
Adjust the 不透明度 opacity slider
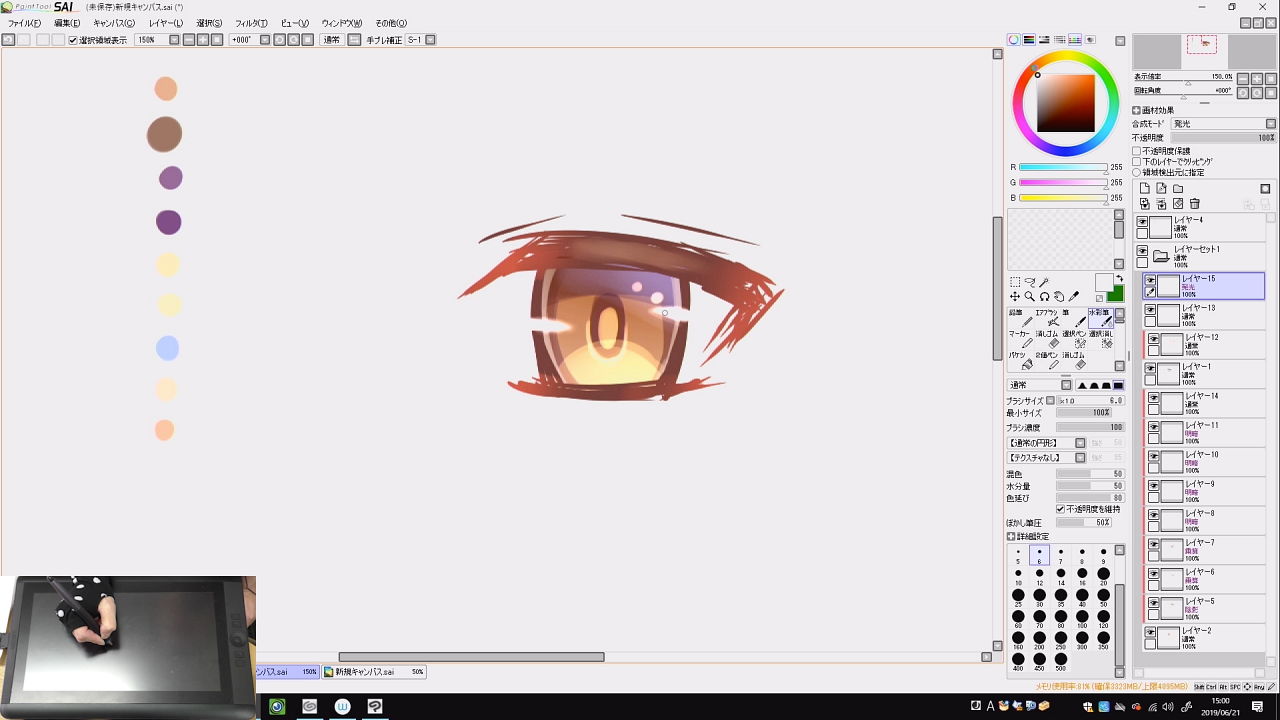[x=1223, y=138]
